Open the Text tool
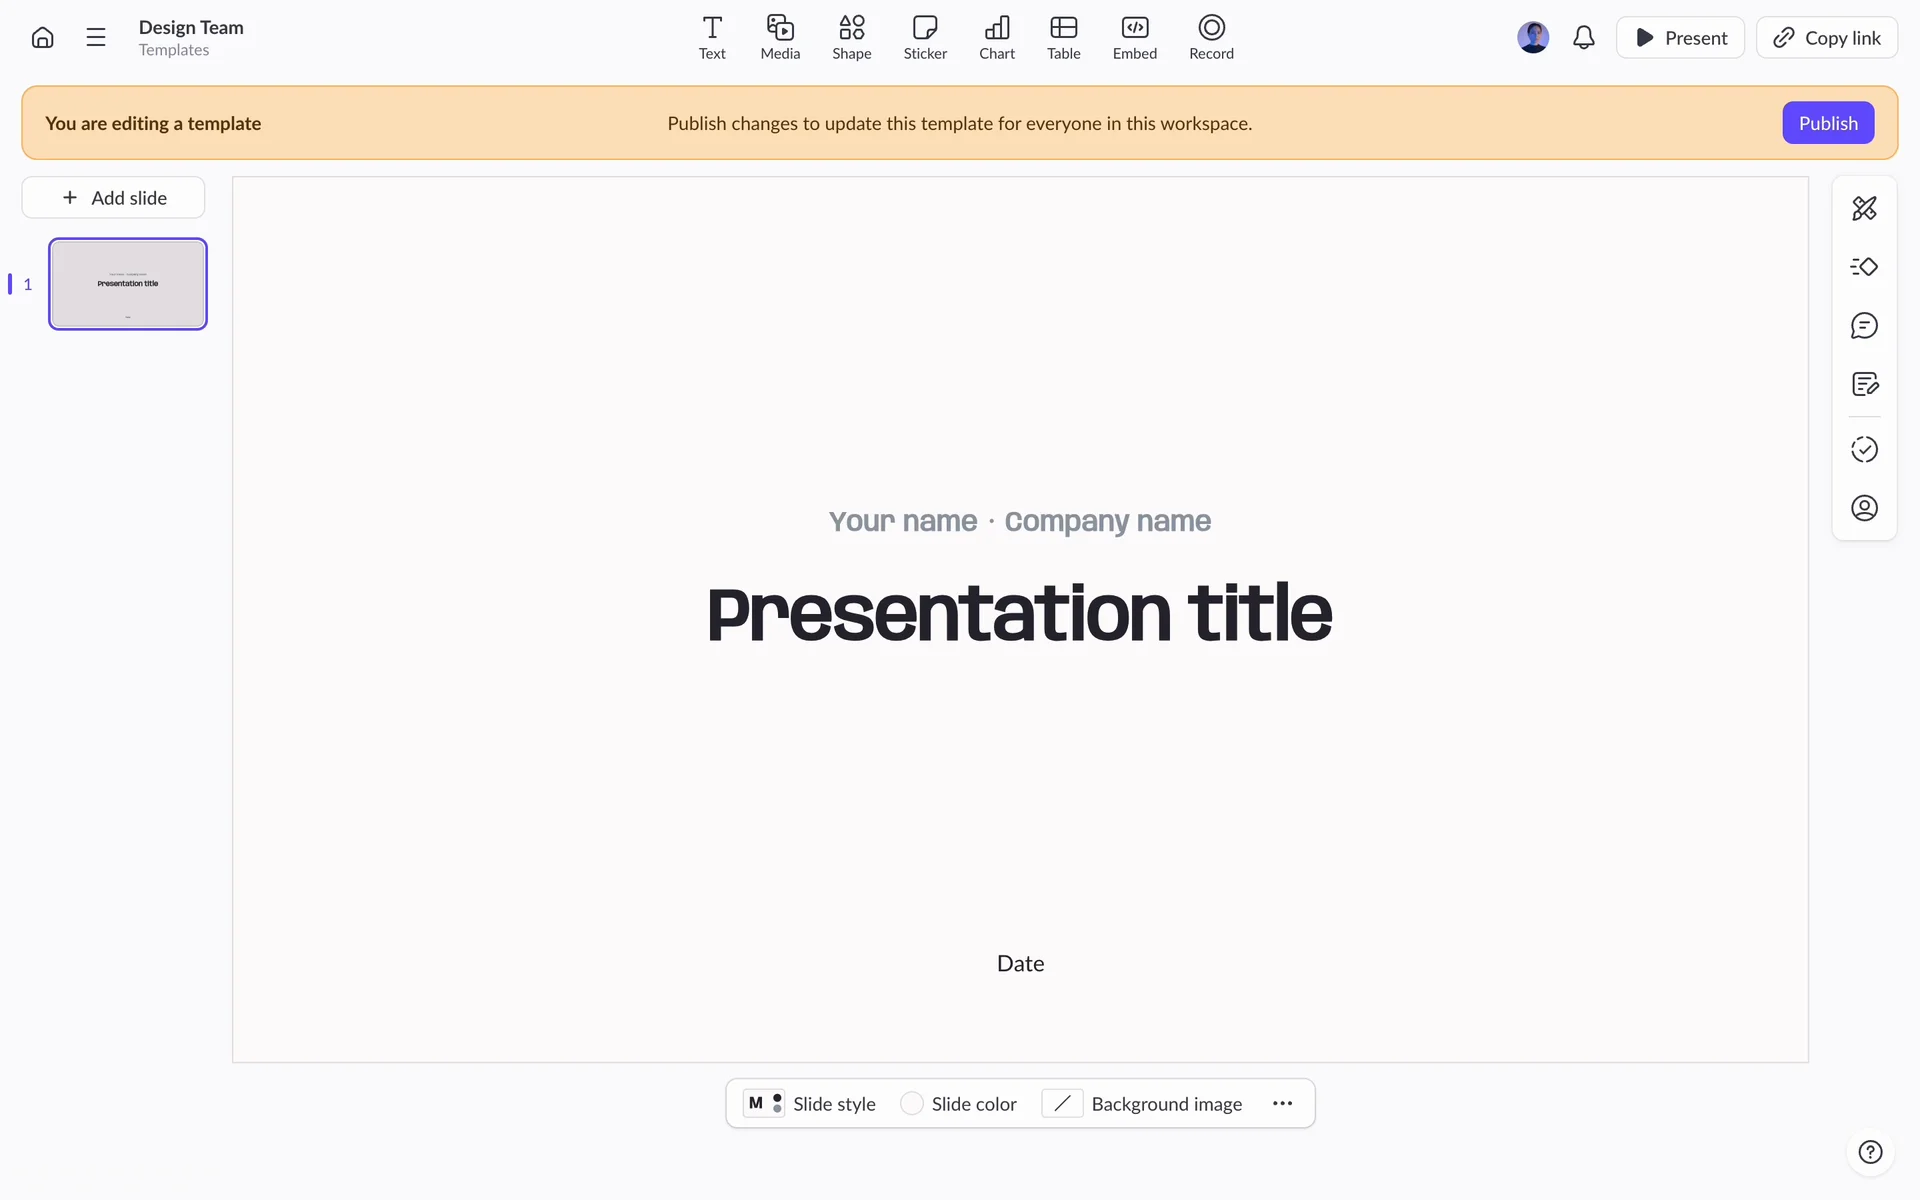The image size is (1920, 1200). click(712, 38)
